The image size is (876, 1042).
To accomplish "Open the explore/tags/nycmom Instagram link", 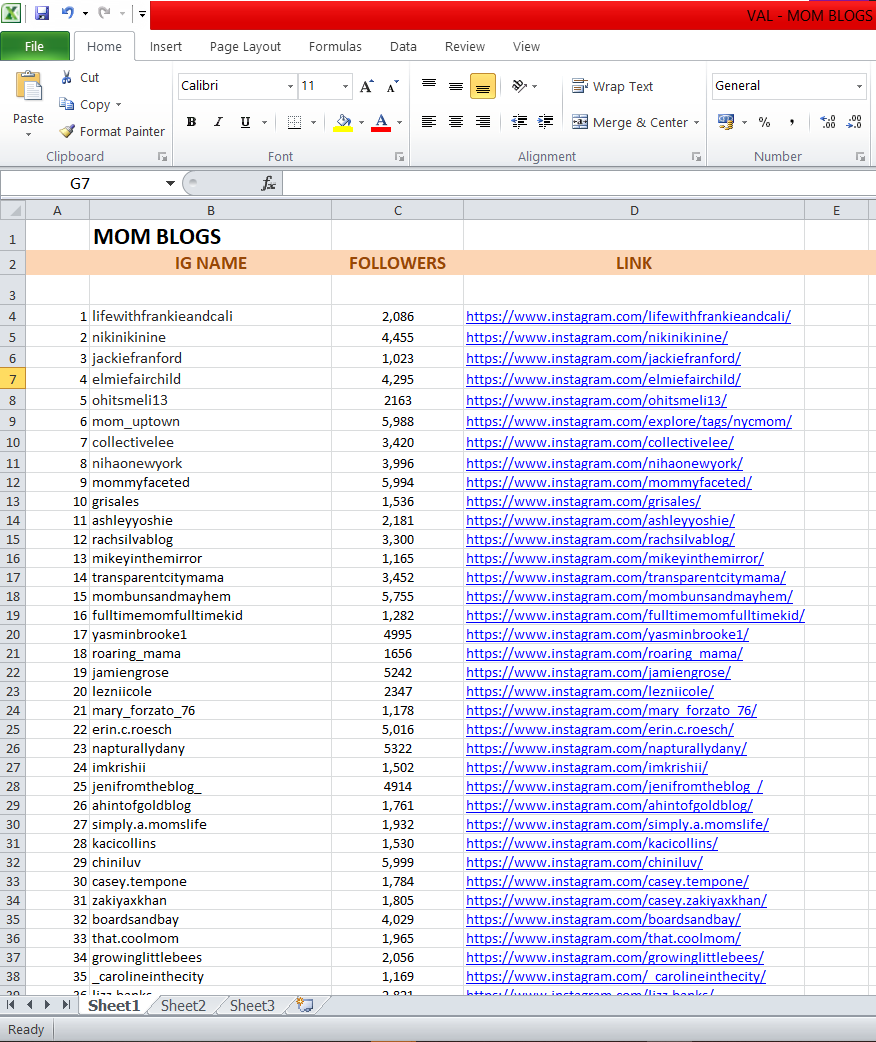I will 629,421.
